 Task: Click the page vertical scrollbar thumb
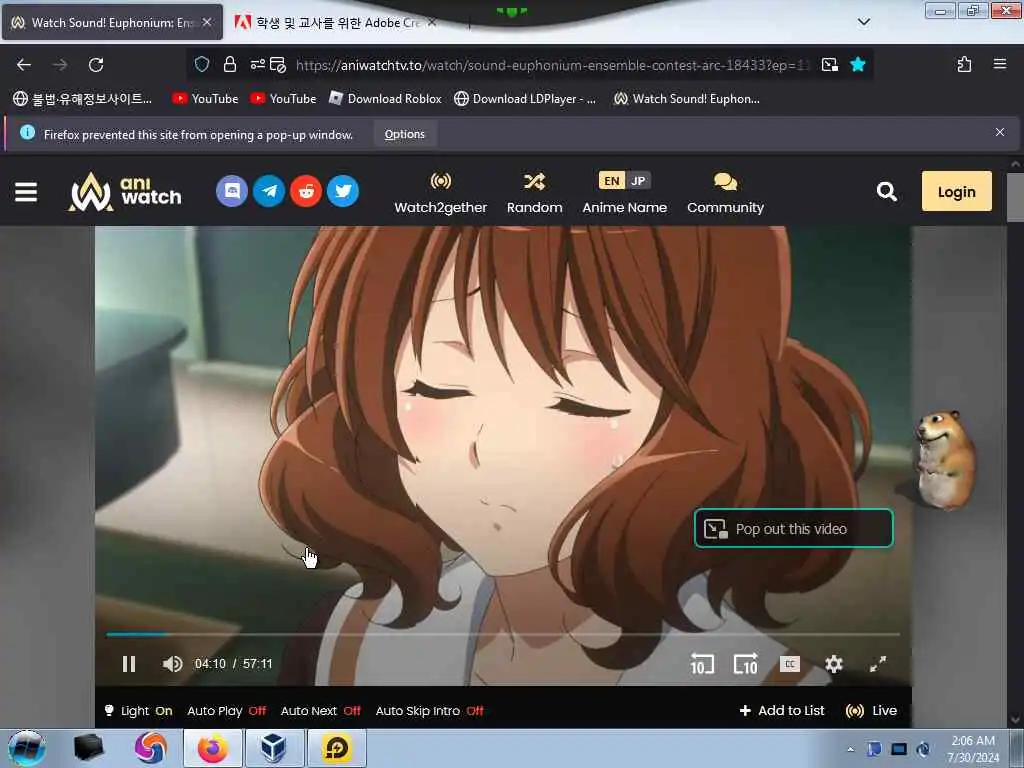click(x=1014, y=197)
